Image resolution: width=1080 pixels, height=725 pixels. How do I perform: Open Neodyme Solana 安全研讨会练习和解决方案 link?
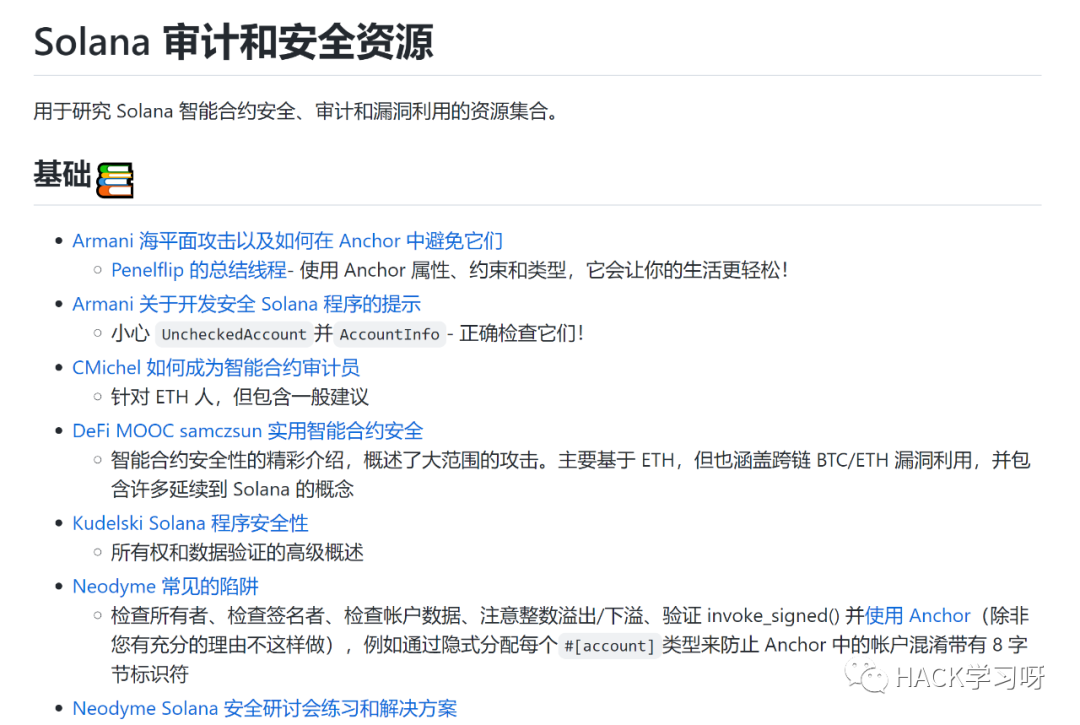tap(264, 708)
